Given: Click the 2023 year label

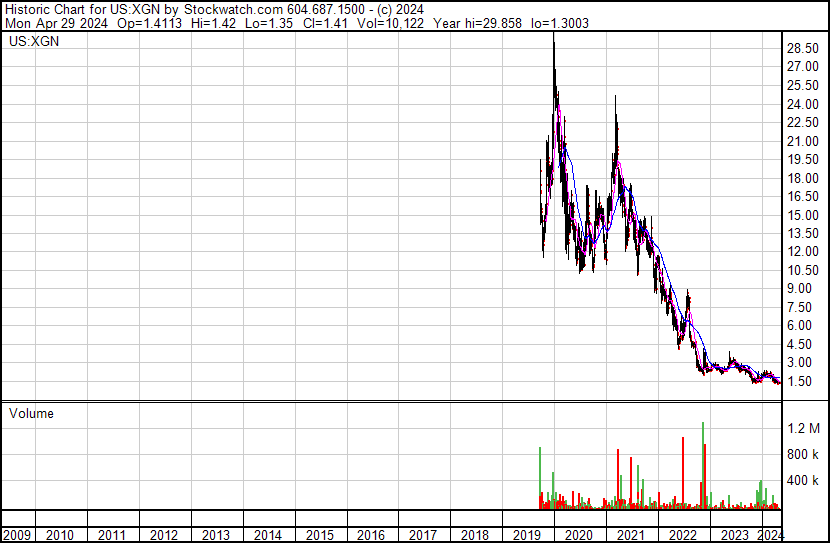Looking at the screenshot, I should click(x=735, y=535).
